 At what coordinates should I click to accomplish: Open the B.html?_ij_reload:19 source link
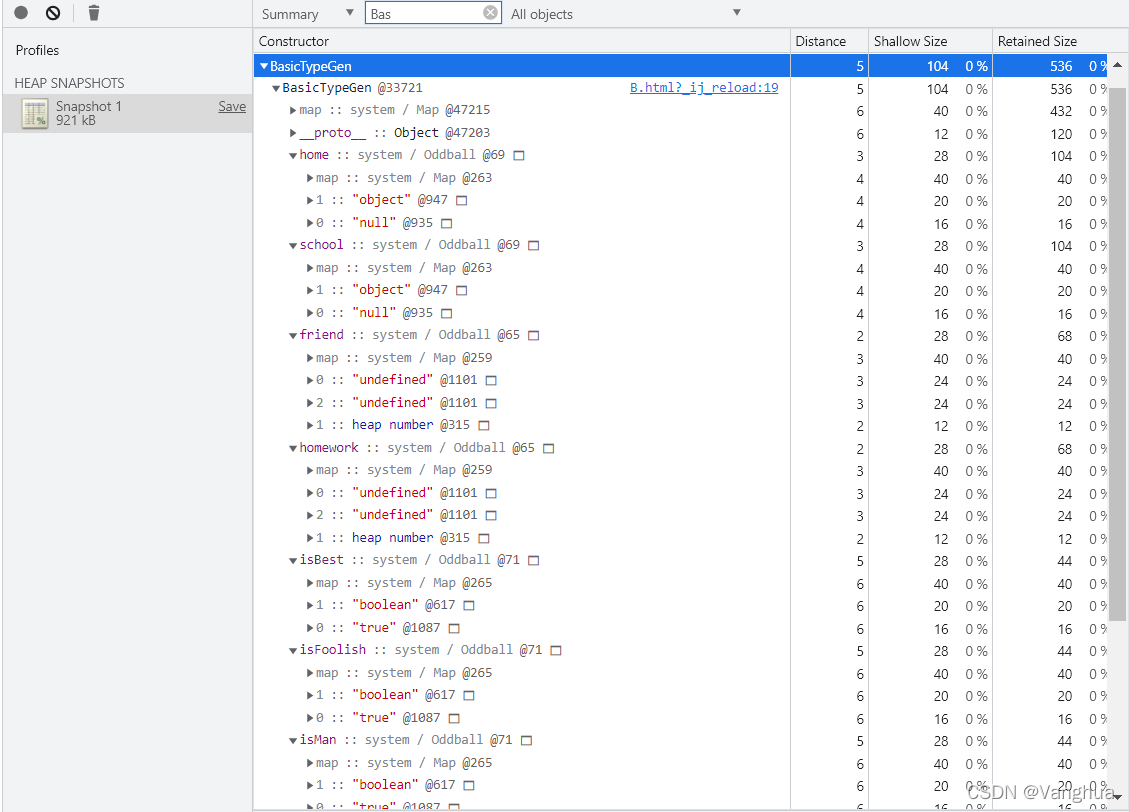pyautogui.click(x=703, y=88)
